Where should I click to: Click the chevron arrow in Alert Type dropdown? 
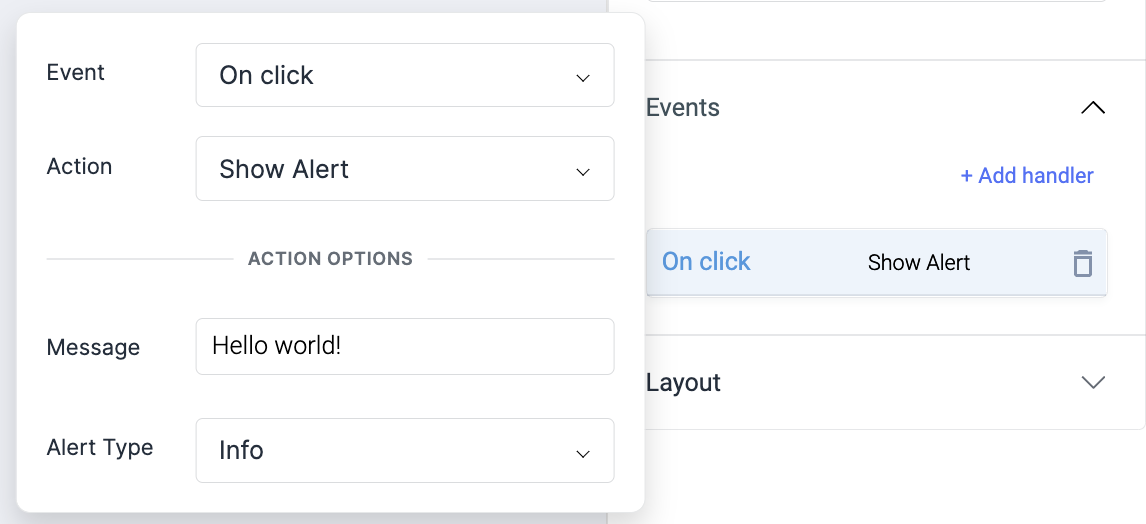coord(583,454)
